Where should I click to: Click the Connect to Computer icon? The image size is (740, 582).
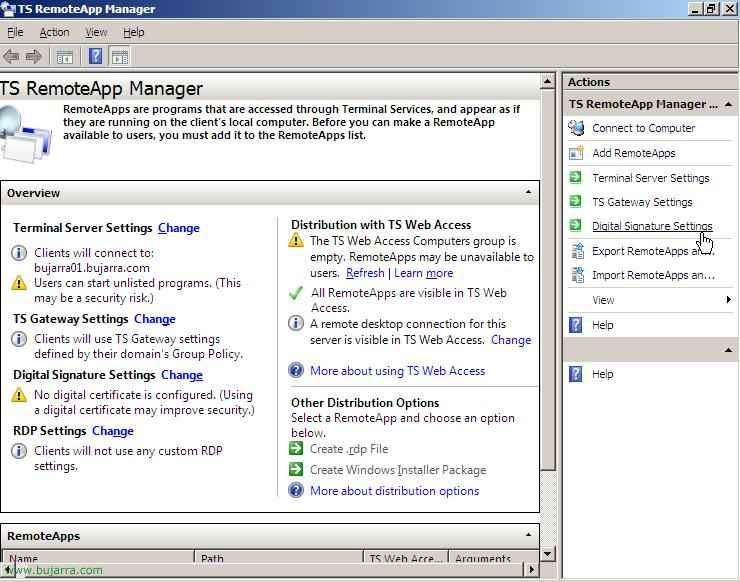point(576,128)
